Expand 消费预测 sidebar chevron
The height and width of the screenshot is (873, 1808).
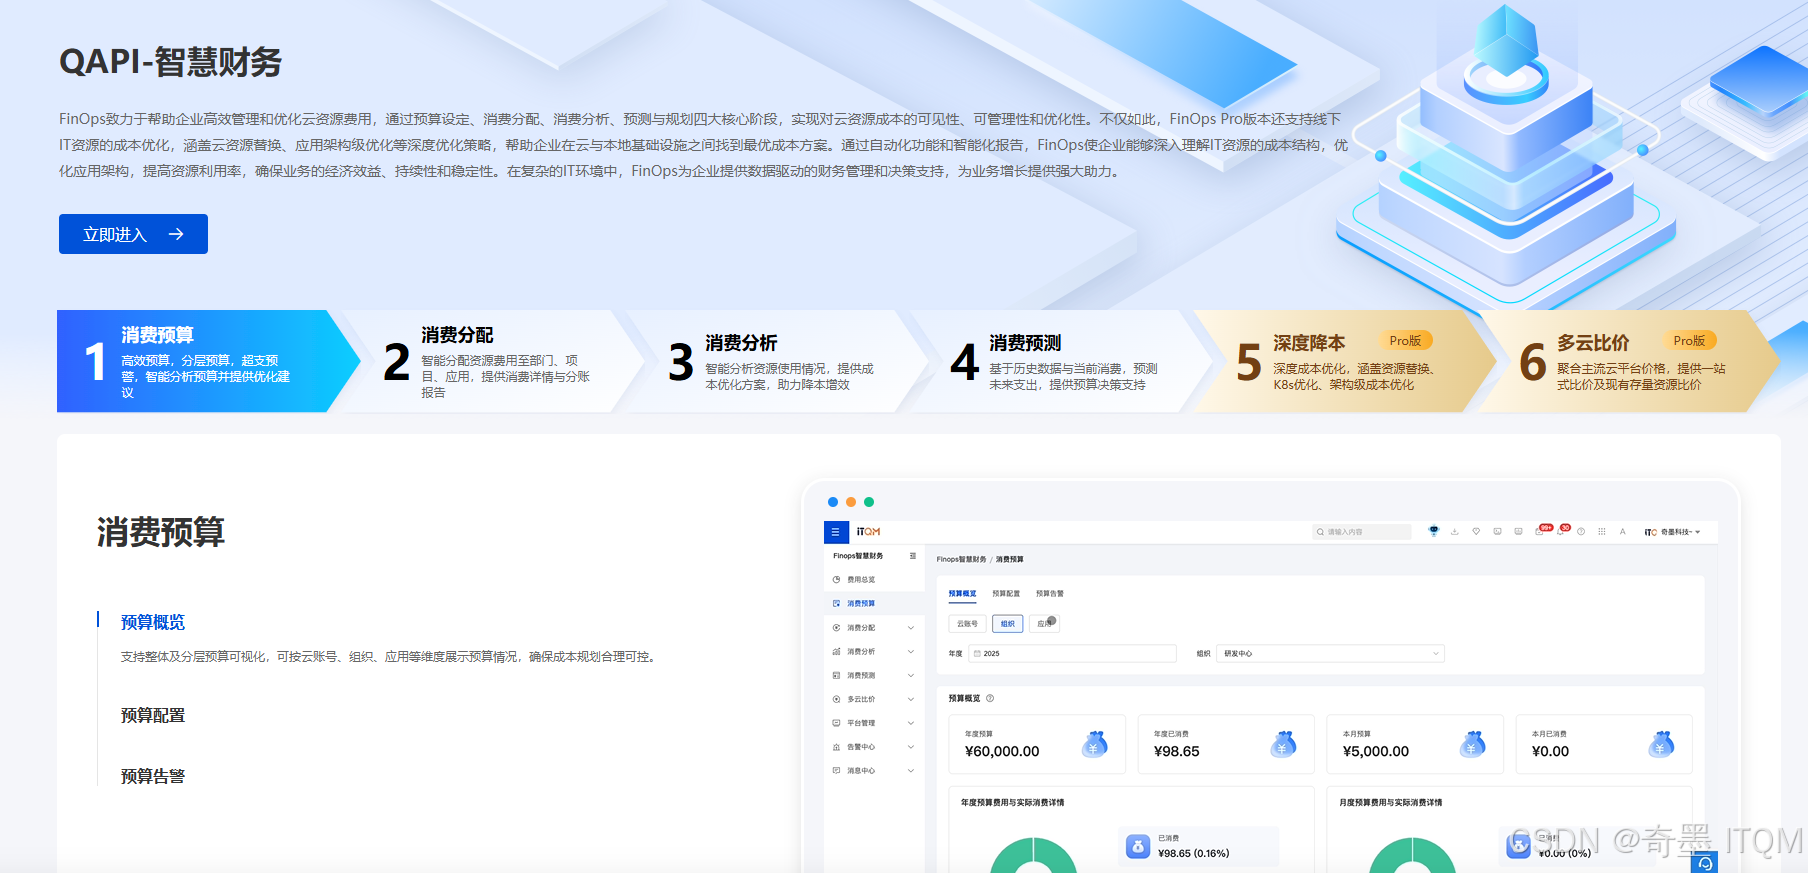coord(911,676)
